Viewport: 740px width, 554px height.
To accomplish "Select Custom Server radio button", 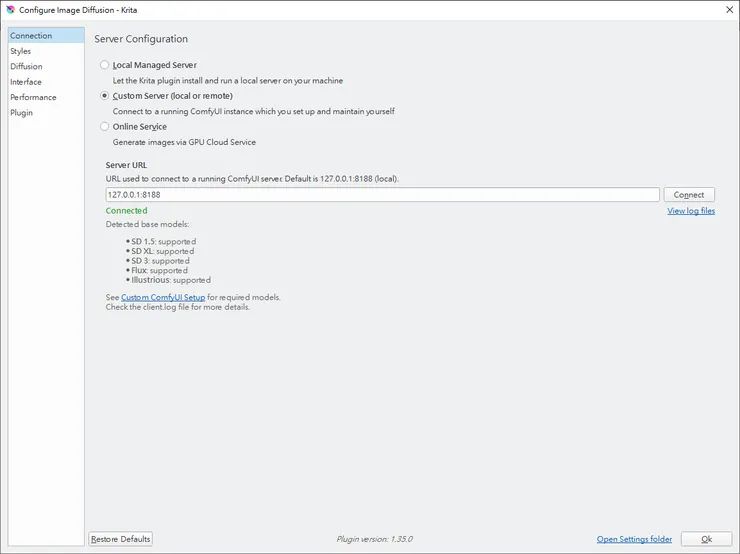I will coord(105,96).
